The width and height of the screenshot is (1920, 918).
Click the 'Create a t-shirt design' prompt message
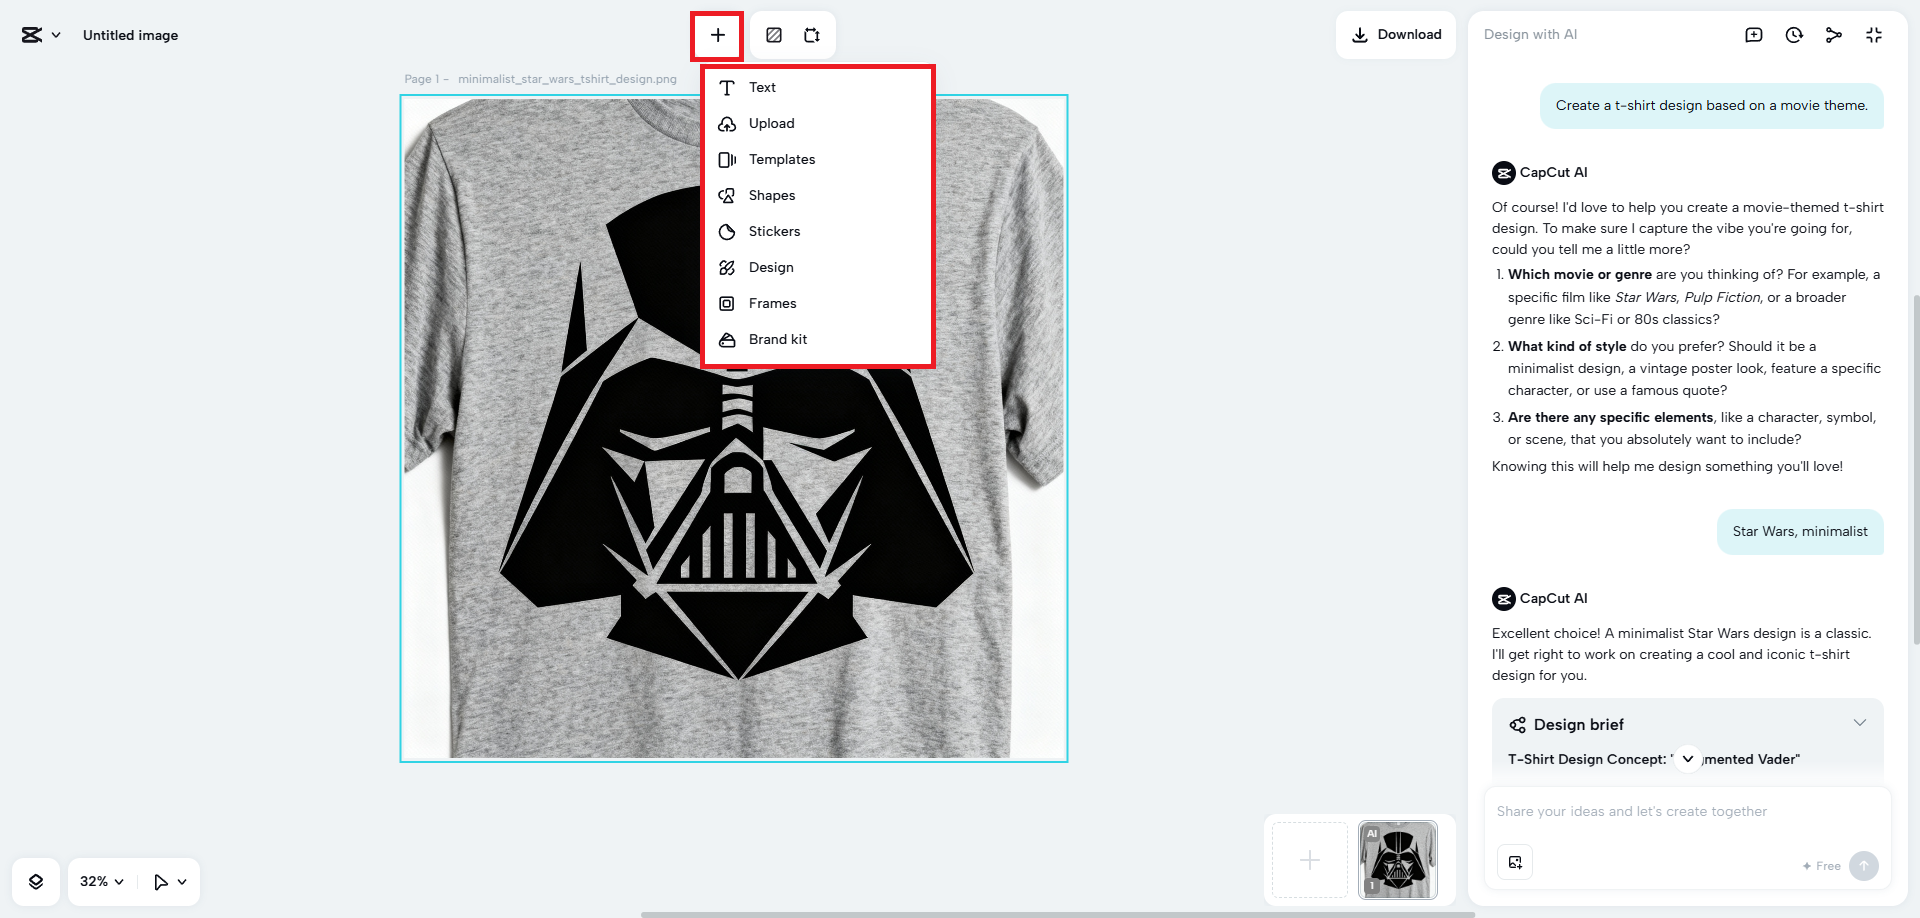pos(1711,106)
